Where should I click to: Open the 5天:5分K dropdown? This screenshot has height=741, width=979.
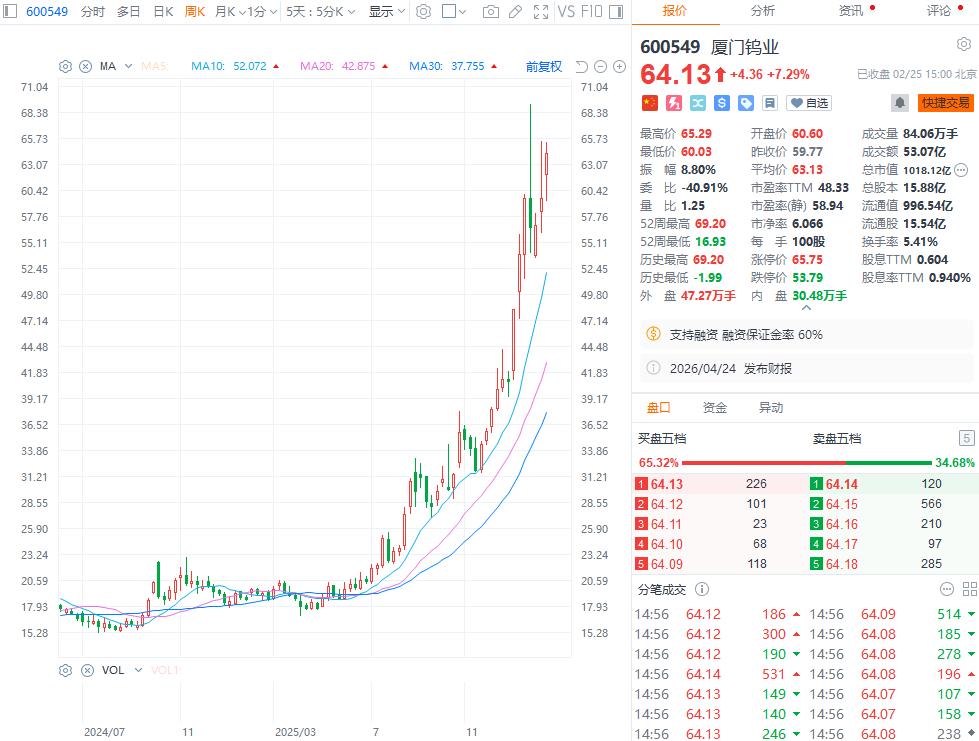point(321,11)
